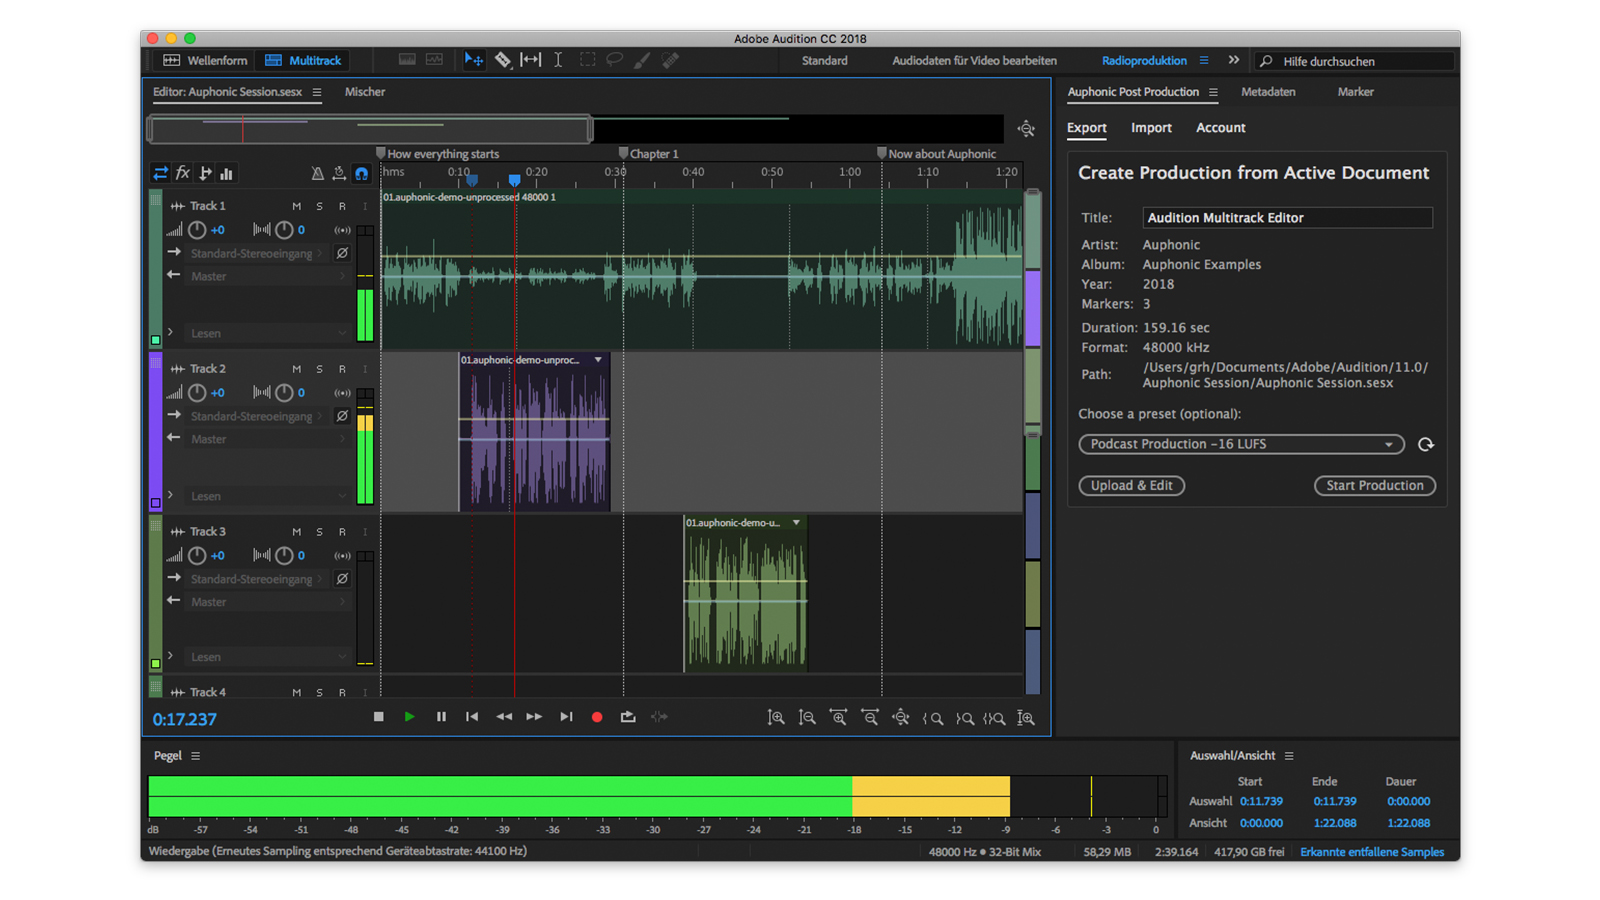The width and height of the screenshot is (1600, 900).
Task: Enable the snapping magnet icon
Action: pos(361,173)
